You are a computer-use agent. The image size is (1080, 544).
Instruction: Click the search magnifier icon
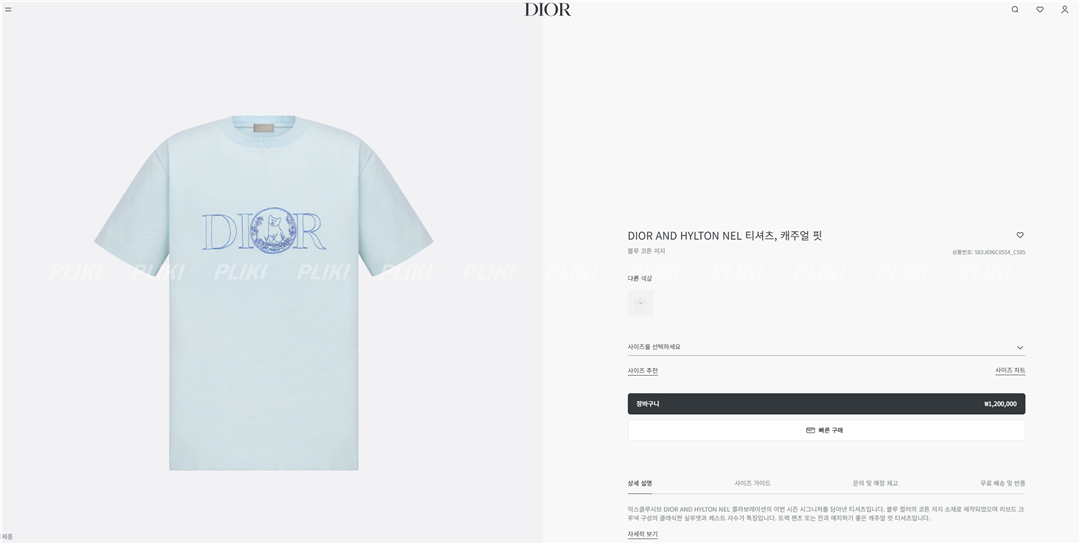1015,10
